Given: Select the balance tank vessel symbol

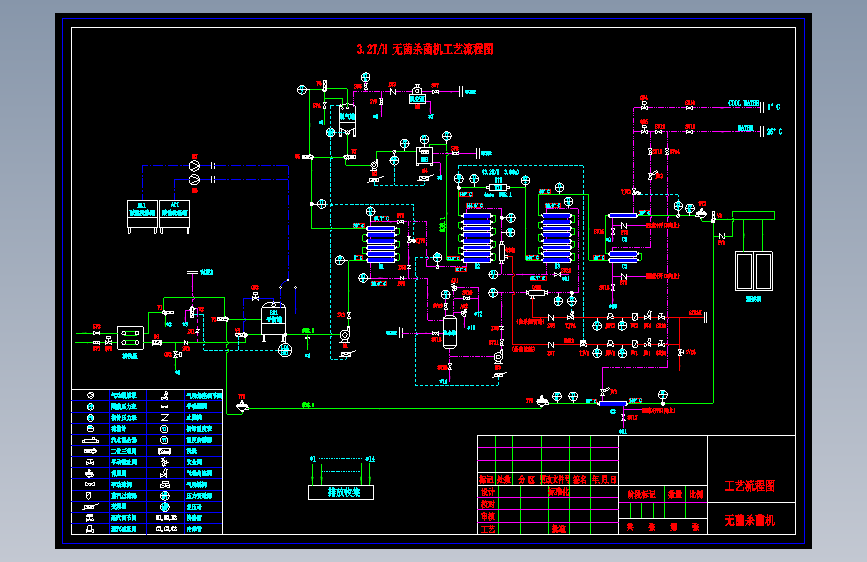Looking at the screenshot, I should point(274,320).
